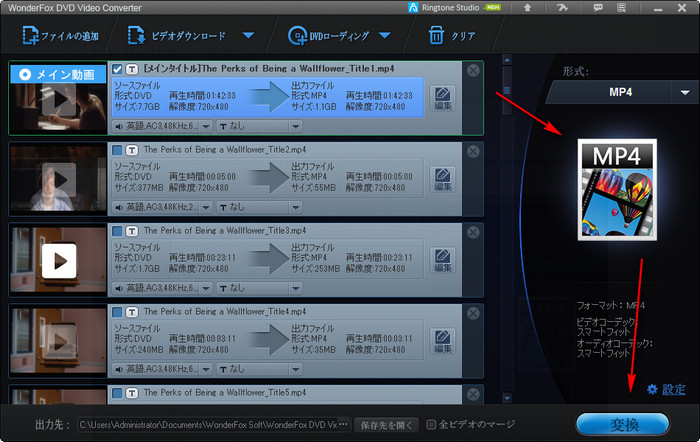
Task: Click the DVD Loading (DVDローディング) button
Action: point(329,35)
